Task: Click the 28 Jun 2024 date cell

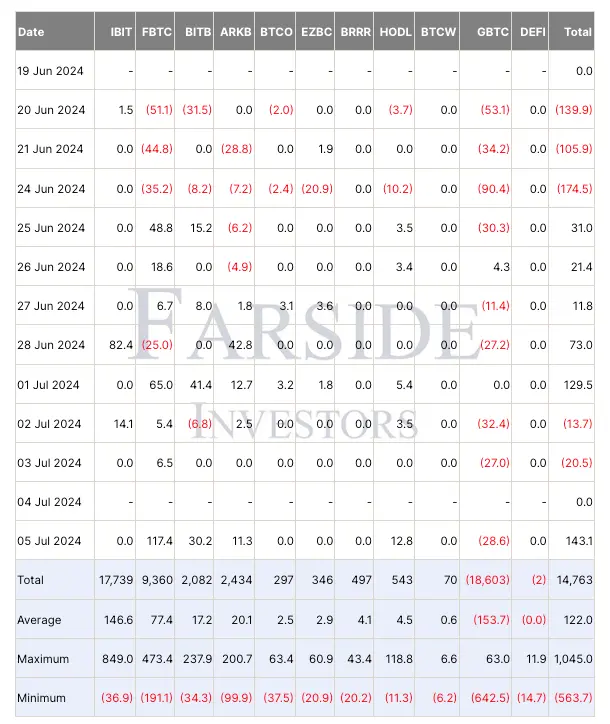Action: tap(50, 345)
